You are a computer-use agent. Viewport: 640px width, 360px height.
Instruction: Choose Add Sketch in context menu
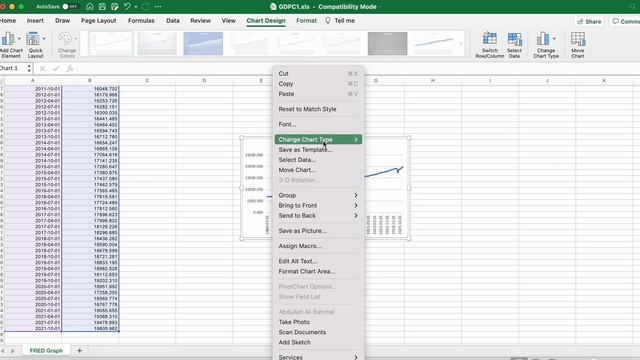tap(318, 342)
